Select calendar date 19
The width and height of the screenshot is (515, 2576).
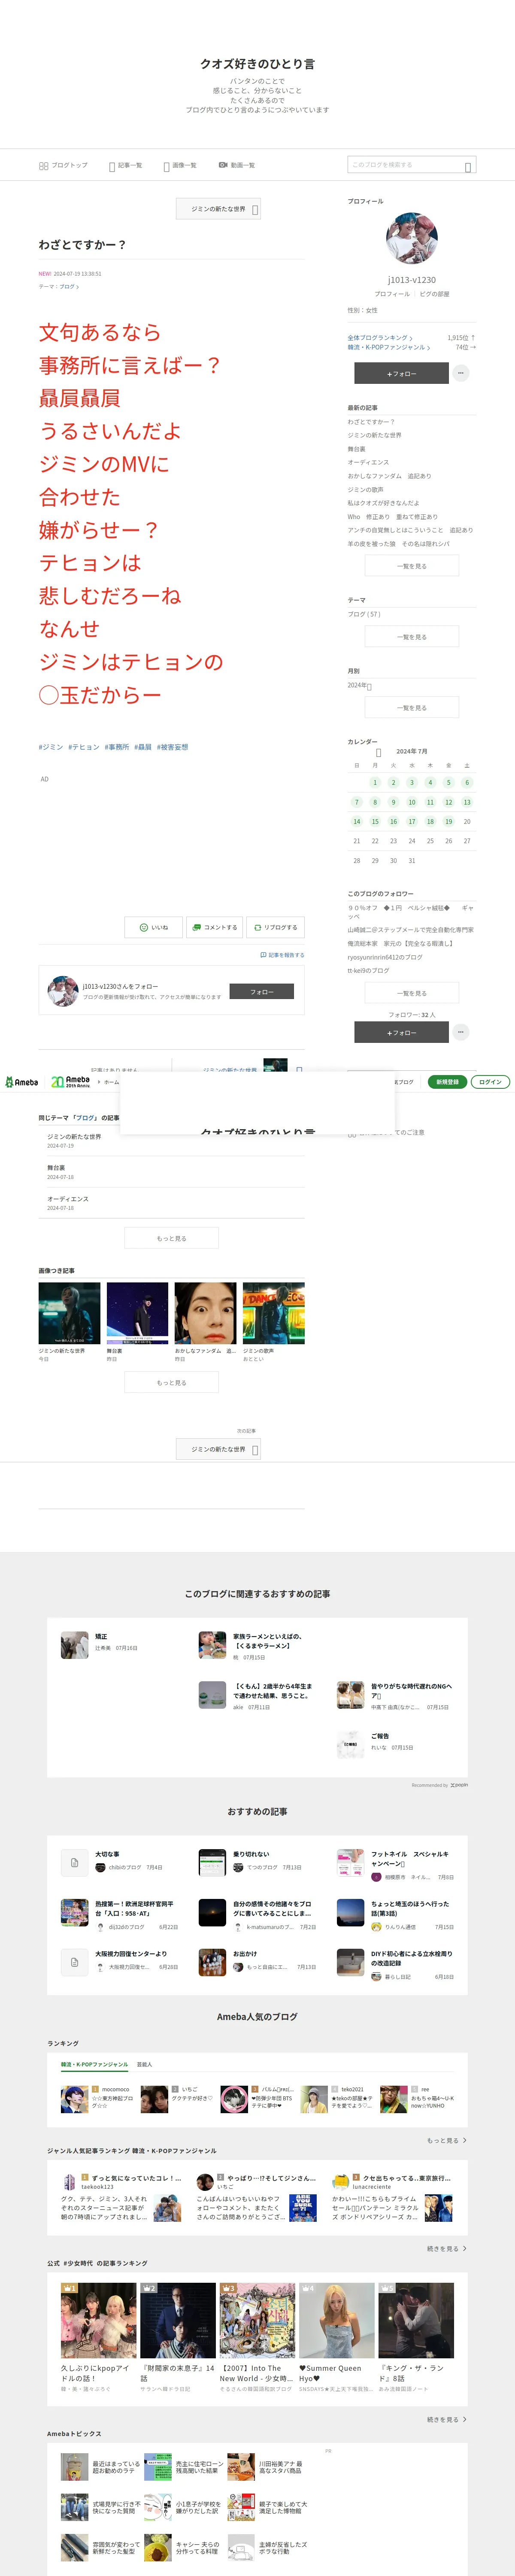click(x=448, y=822)
